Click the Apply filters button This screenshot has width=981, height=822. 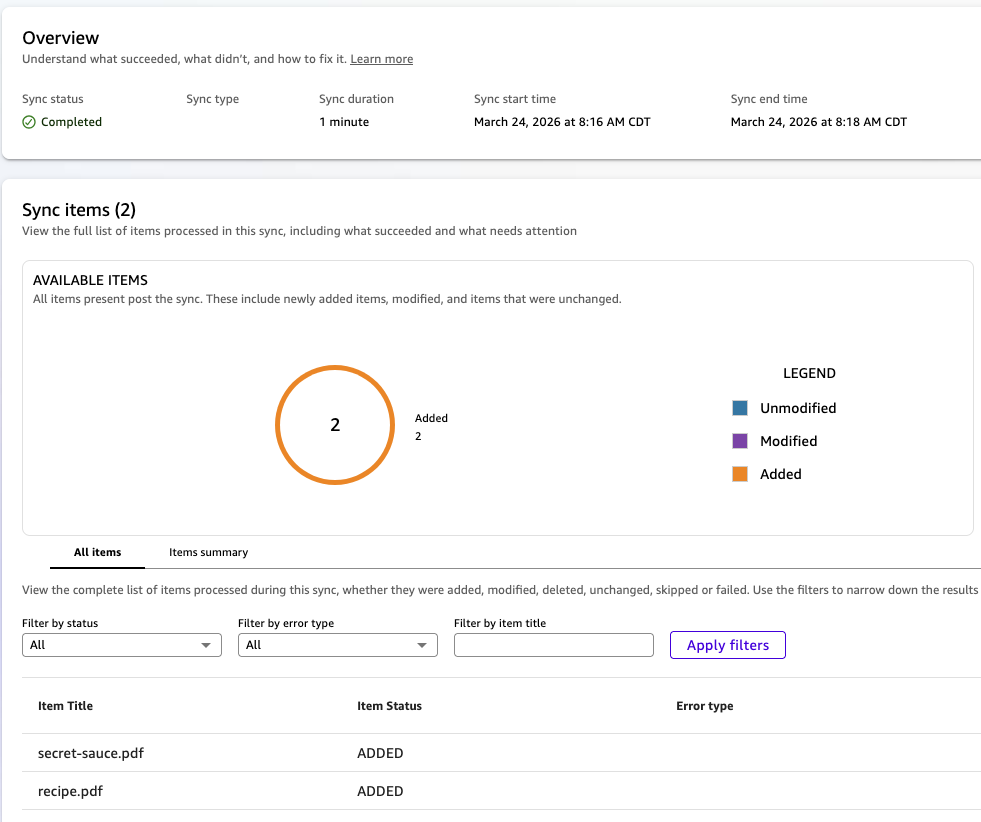coord(728,645)
